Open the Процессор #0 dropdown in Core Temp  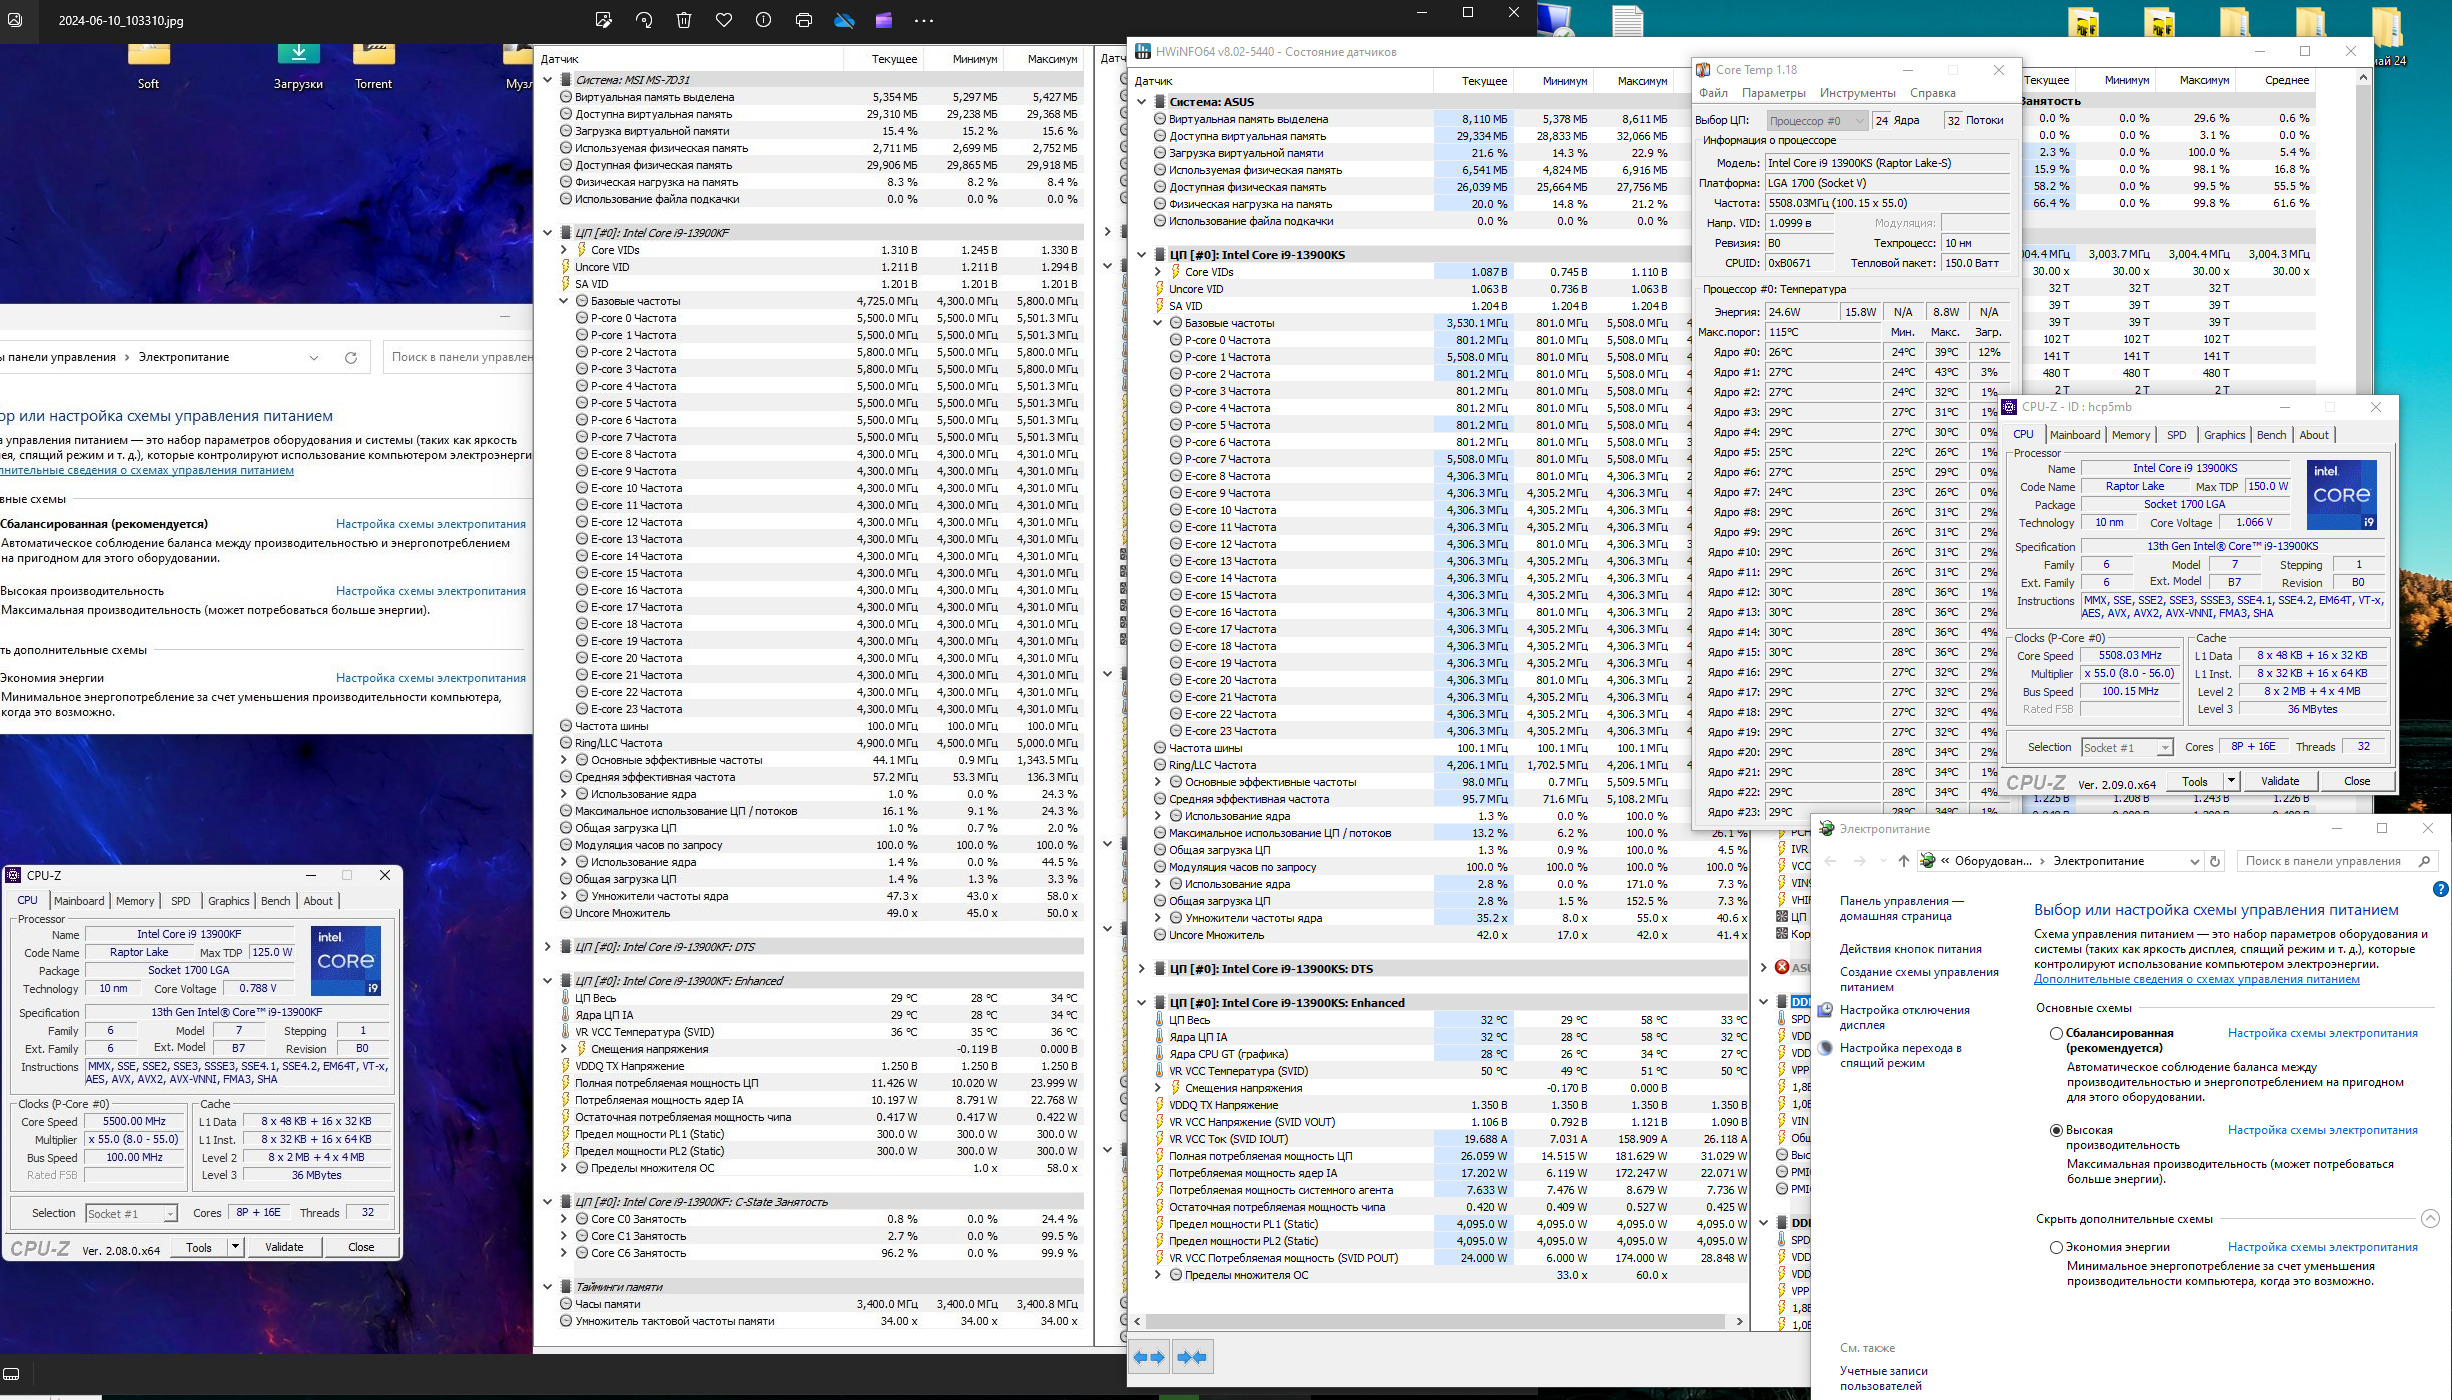point(1817,121)
